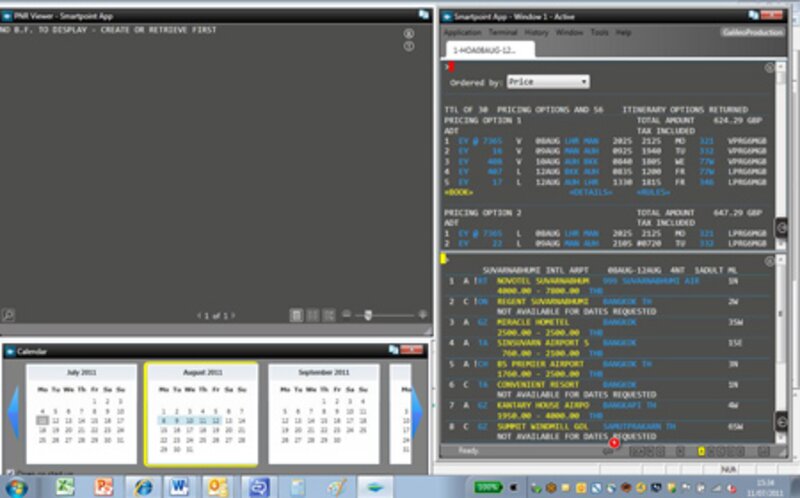Show earlier months with the Calendar left arrow

point(14,412)
